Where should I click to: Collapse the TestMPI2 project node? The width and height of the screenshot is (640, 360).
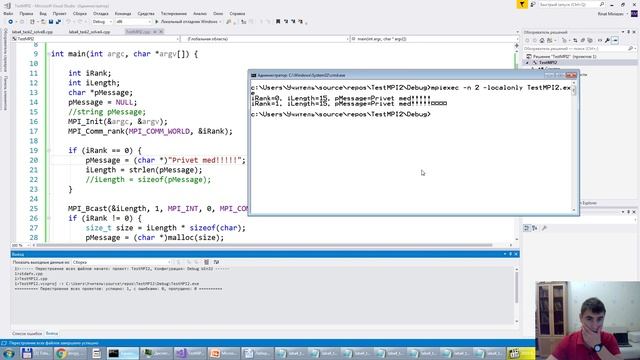(527, 62)
